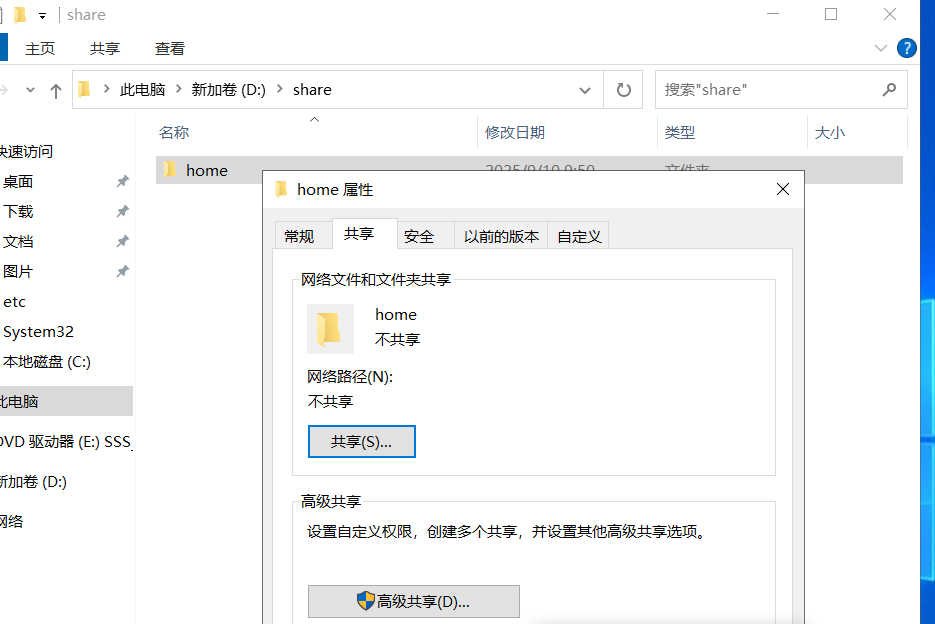The height and width of the screenshot is (624, 935).
Task: Click the refresh button beside address bar
Action: pos(624,90)
